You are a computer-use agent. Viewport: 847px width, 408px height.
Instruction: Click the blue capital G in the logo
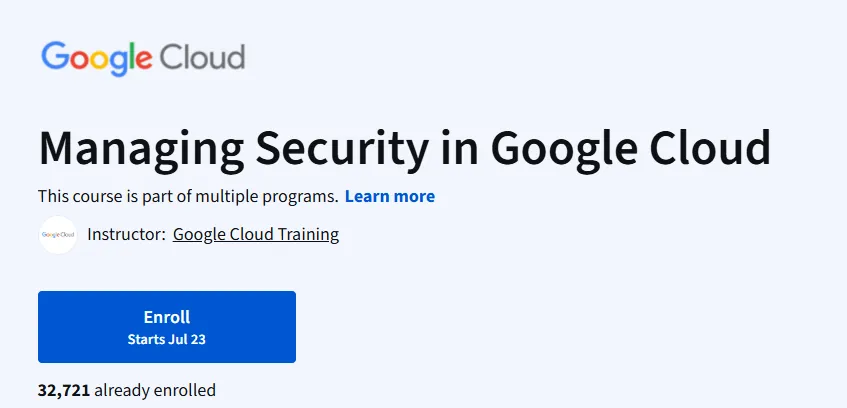(54, 55)
